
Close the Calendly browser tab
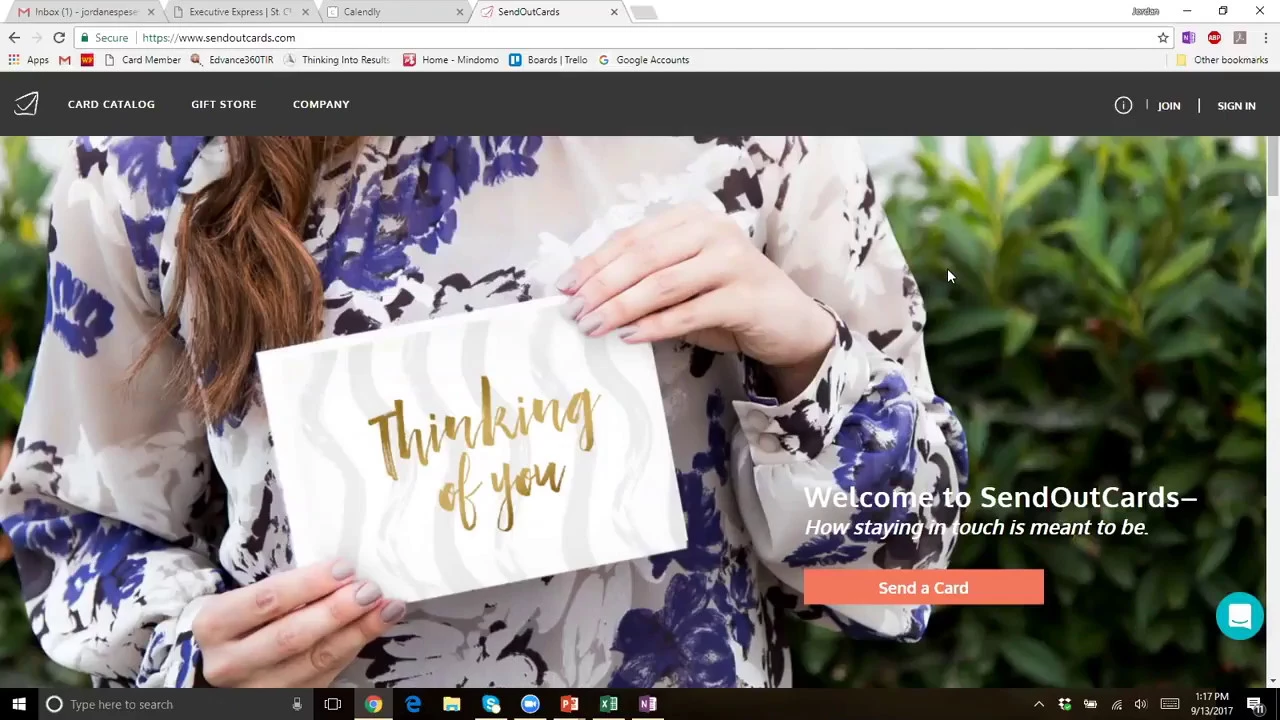click(x=460, y=12)
